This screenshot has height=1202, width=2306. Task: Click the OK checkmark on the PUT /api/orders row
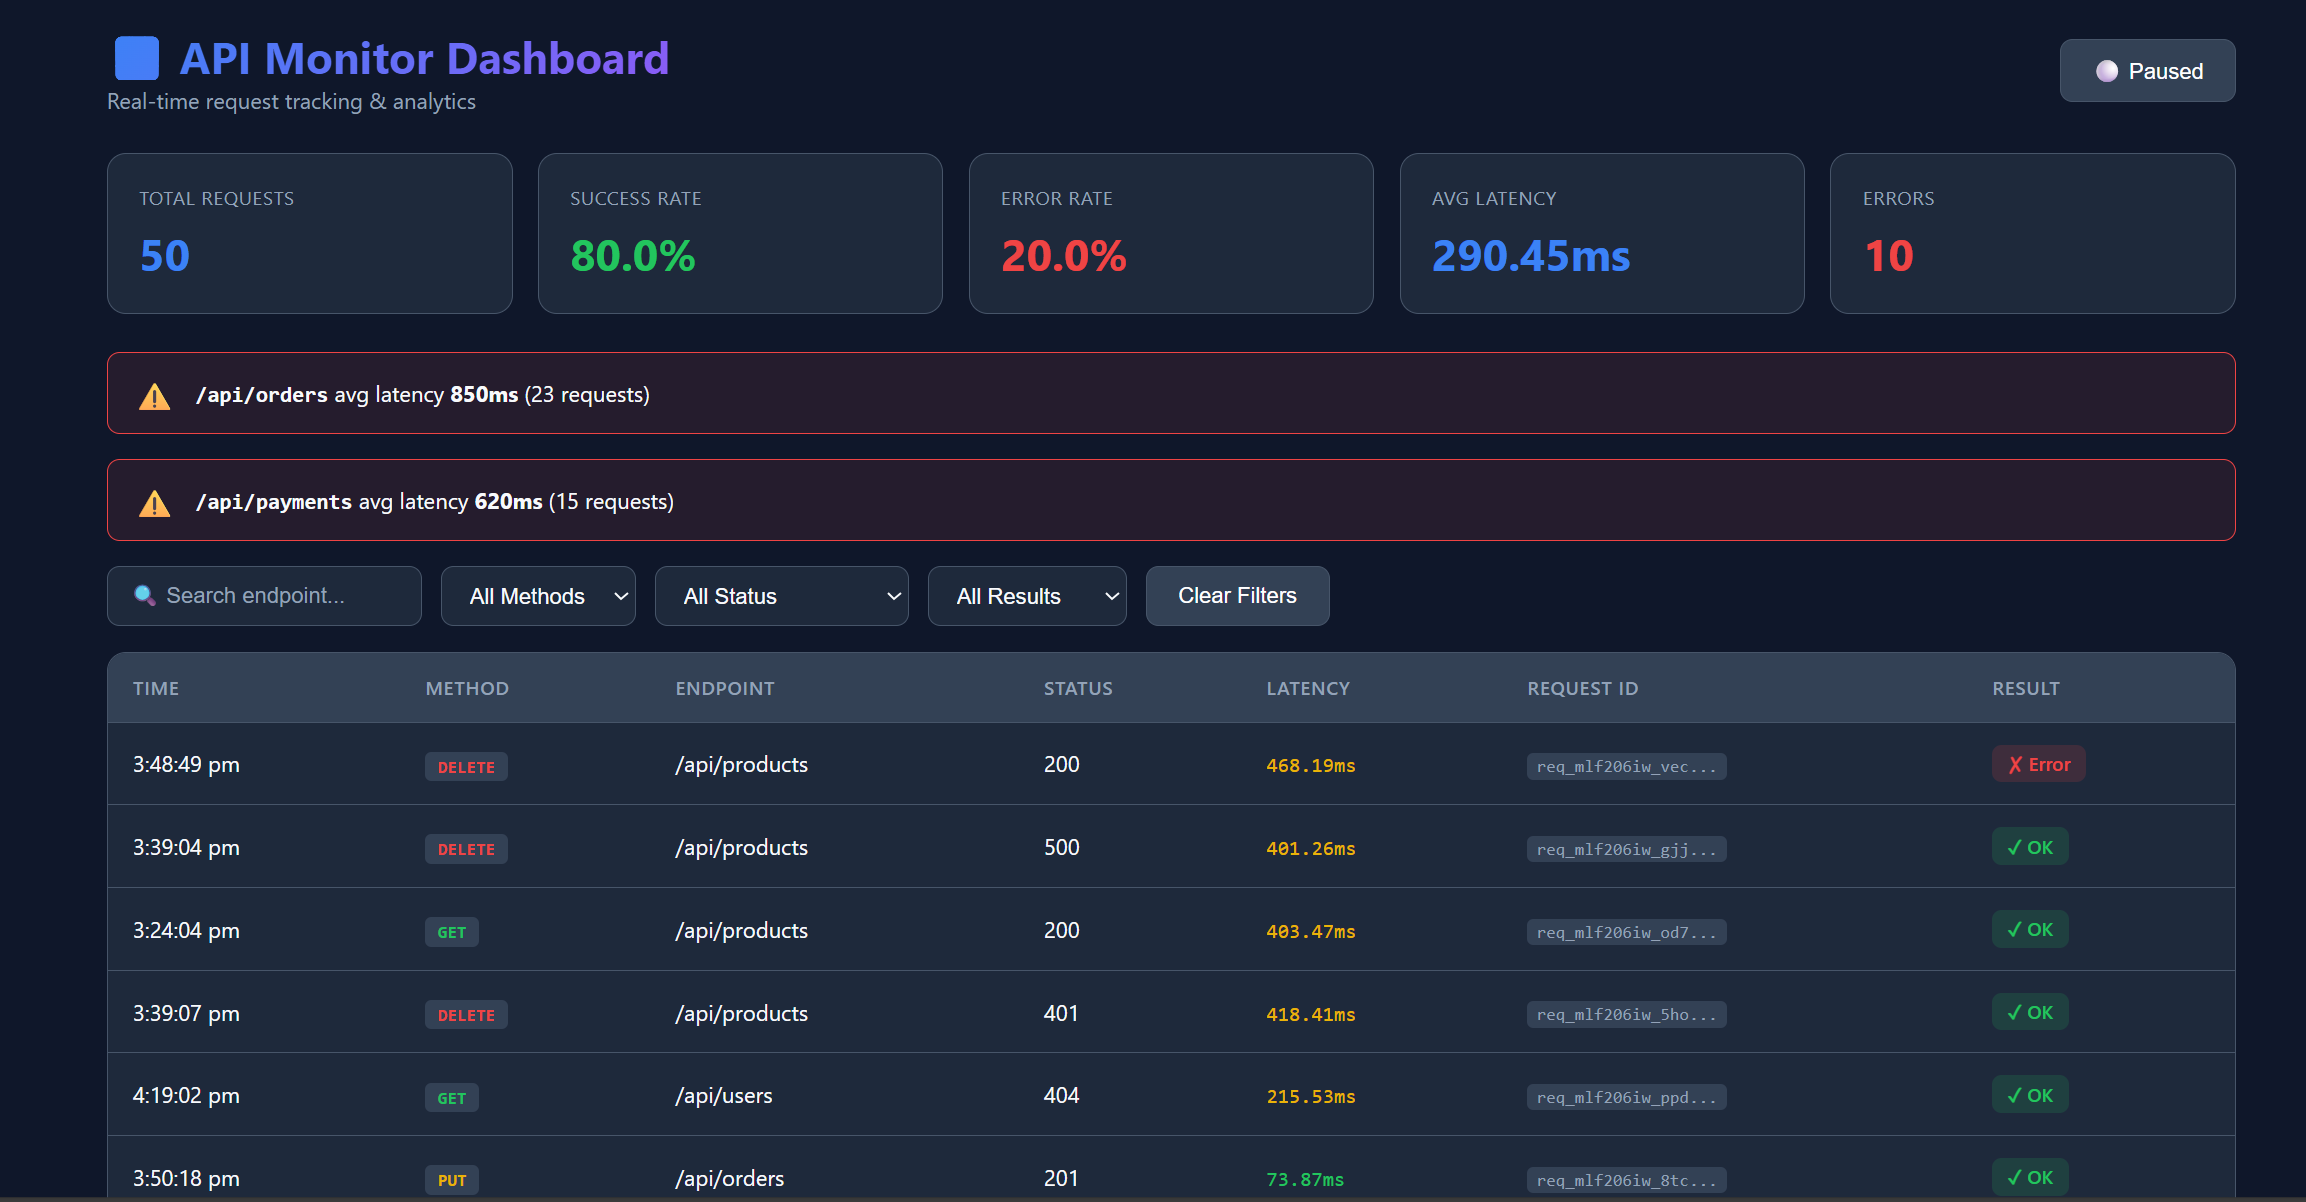tap(2029, 1177)
